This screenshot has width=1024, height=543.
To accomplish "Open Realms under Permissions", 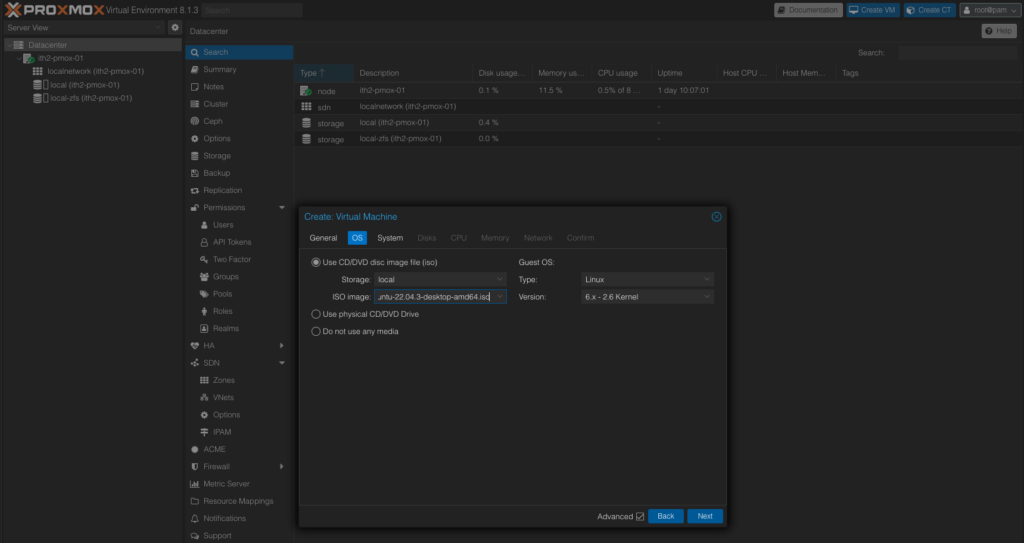I will [239, 328].
